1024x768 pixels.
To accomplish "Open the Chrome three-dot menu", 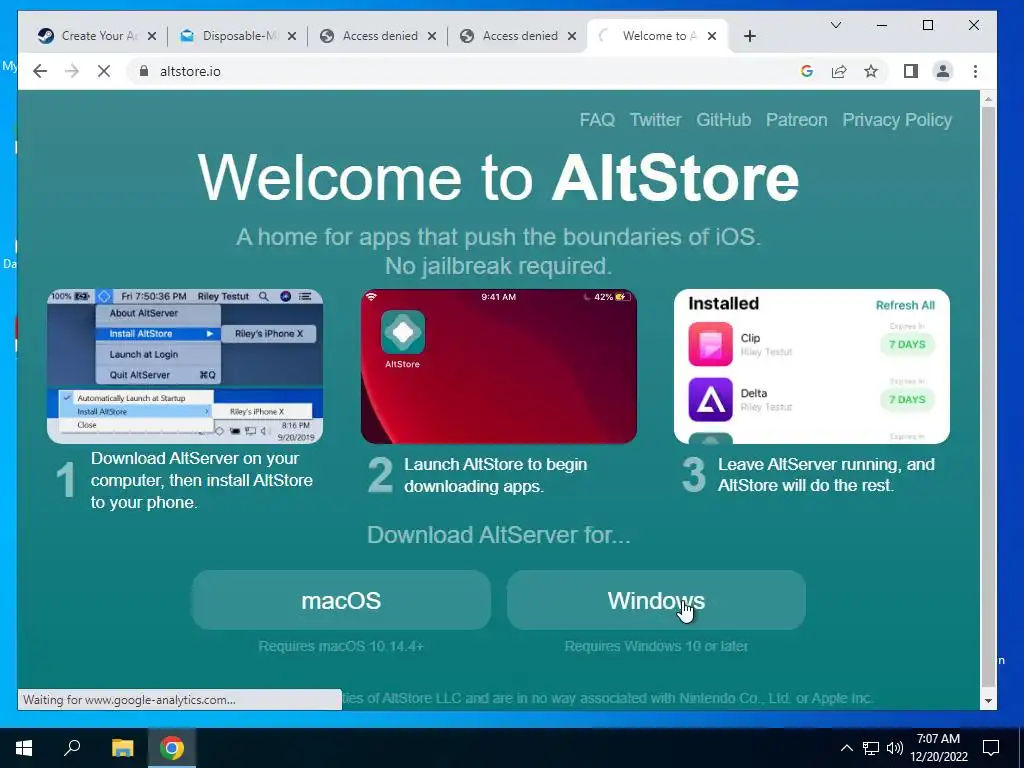I will 975,71.
